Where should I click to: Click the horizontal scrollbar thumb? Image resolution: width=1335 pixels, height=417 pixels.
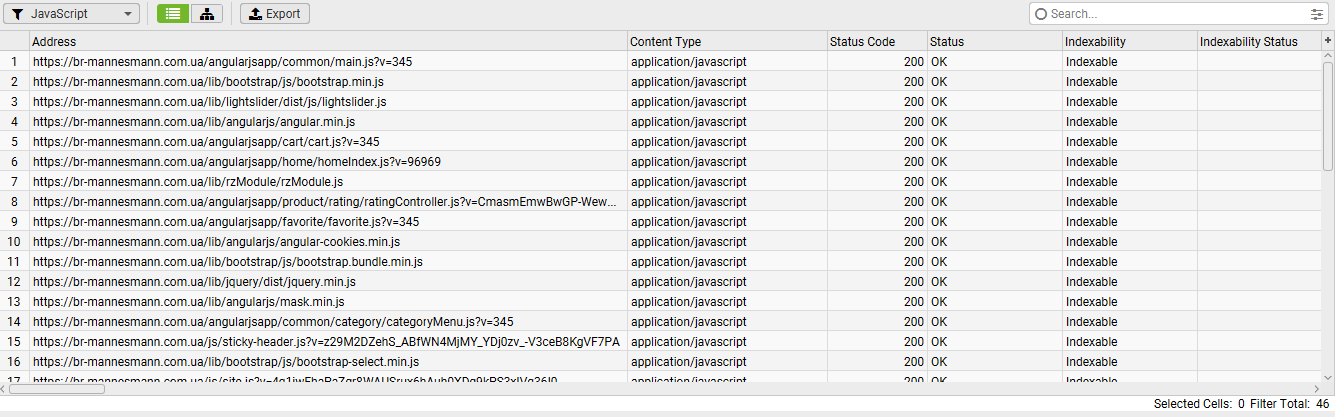click(56, 389)
